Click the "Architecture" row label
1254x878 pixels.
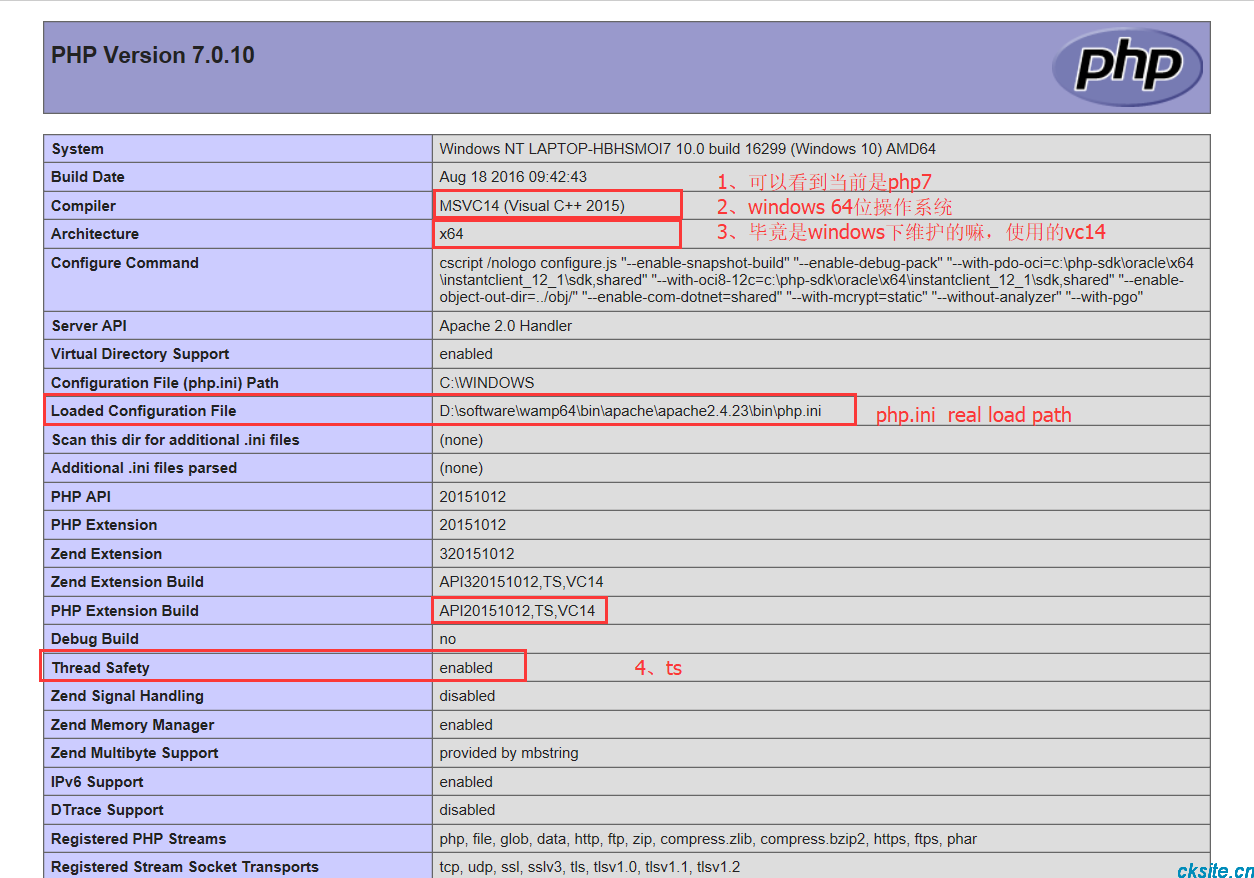95,234
